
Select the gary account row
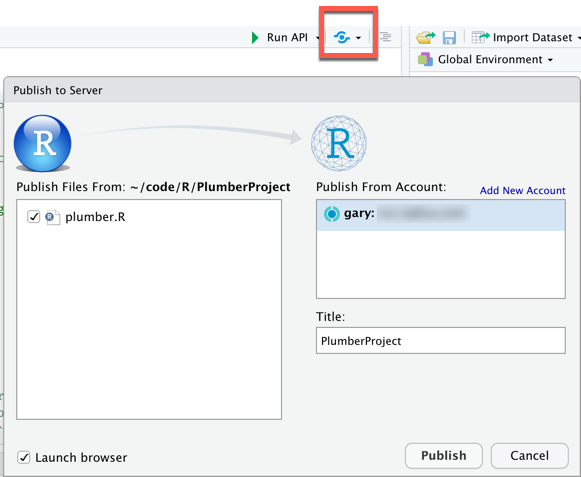tap(441, 215)
